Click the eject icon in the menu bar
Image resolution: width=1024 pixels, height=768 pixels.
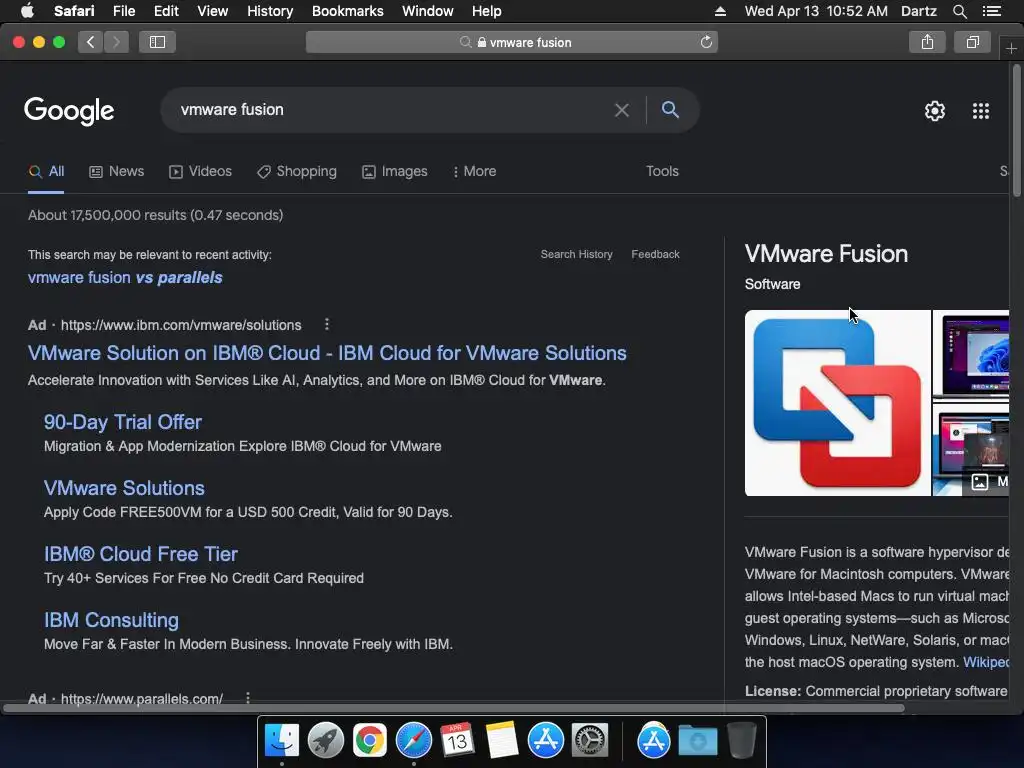coord(720,11)
